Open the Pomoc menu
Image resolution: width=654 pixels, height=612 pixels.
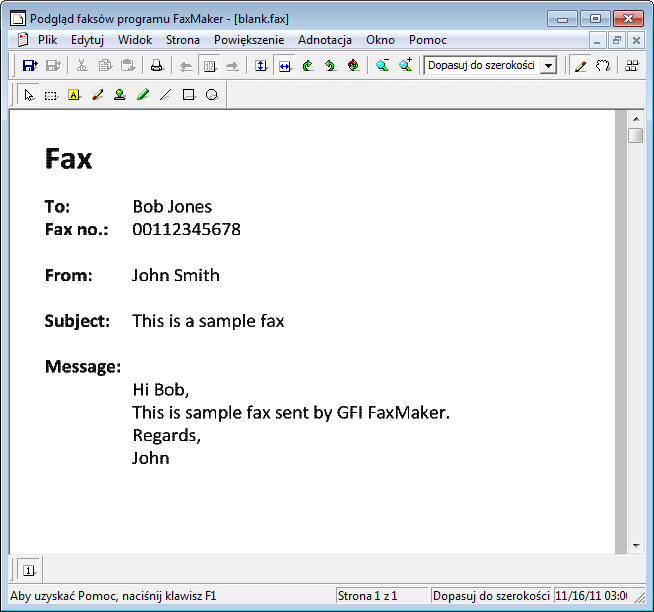[428, 40]
